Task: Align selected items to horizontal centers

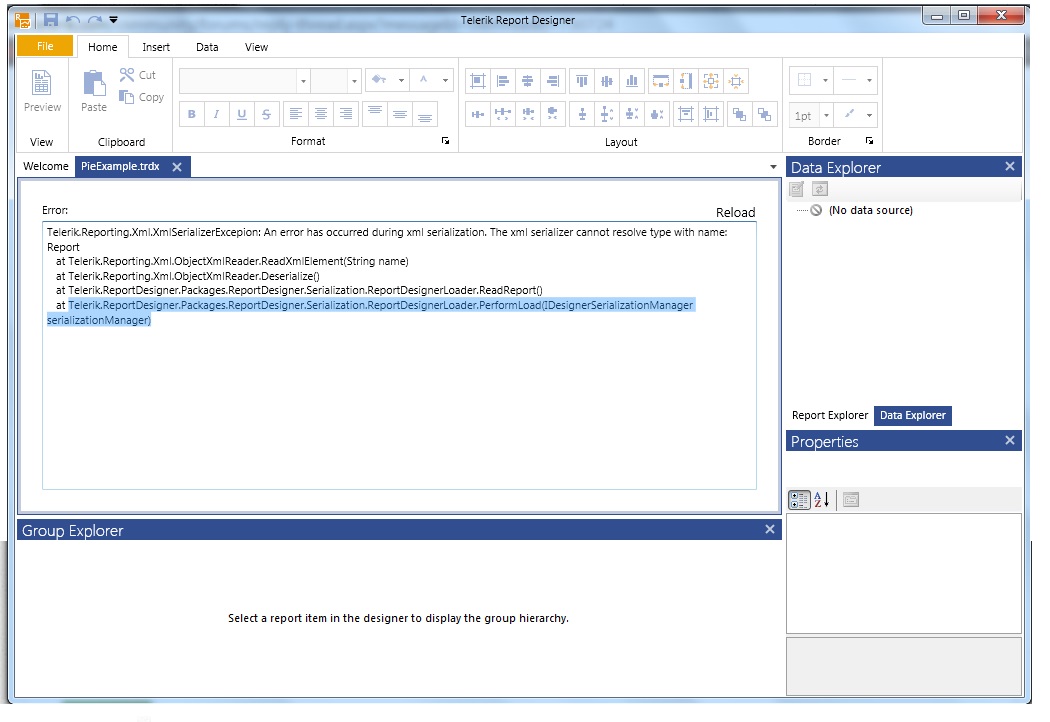Action: point(528,82)
